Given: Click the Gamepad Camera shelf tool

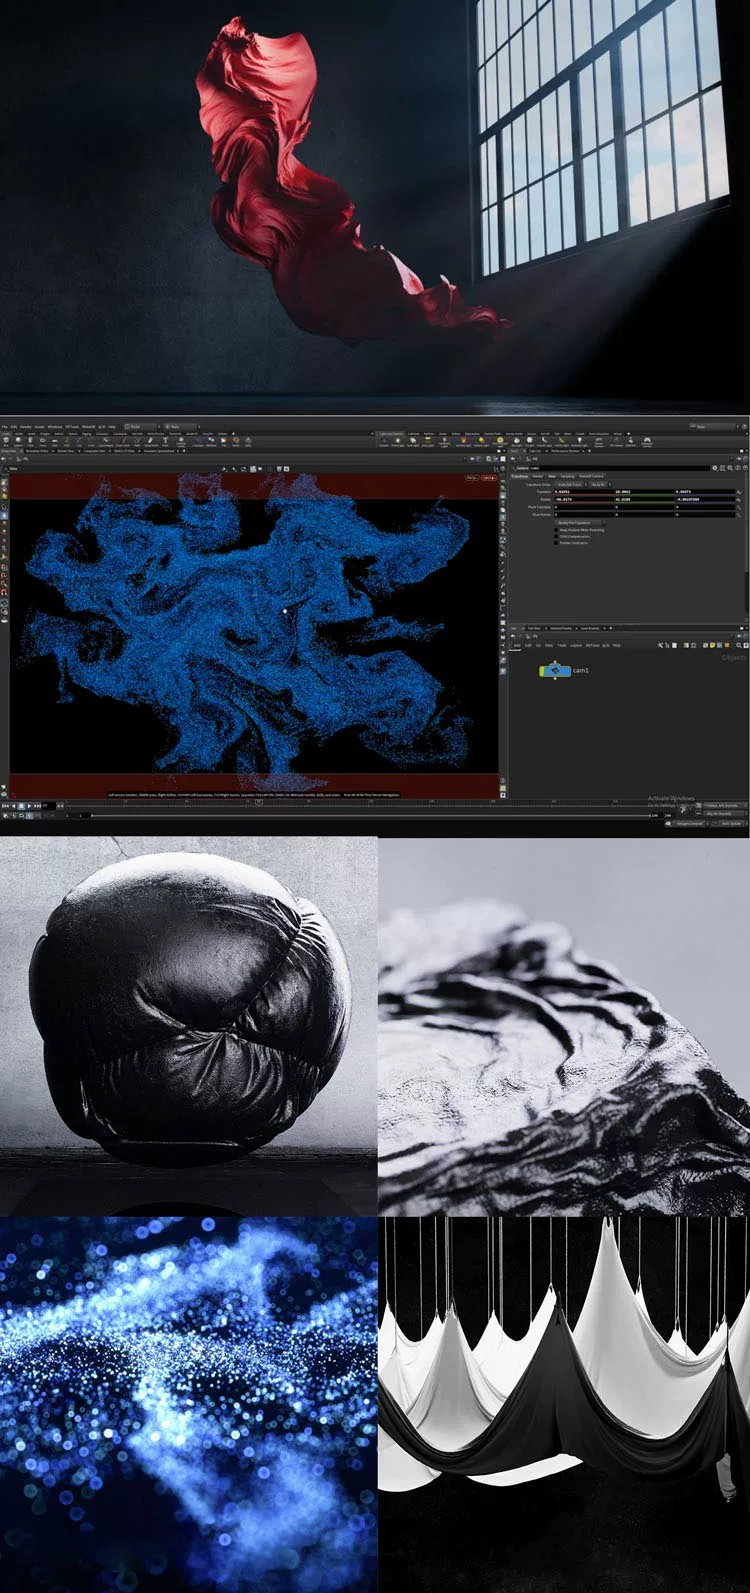Looking at the screenshot, I should click(x=647, y=441).
